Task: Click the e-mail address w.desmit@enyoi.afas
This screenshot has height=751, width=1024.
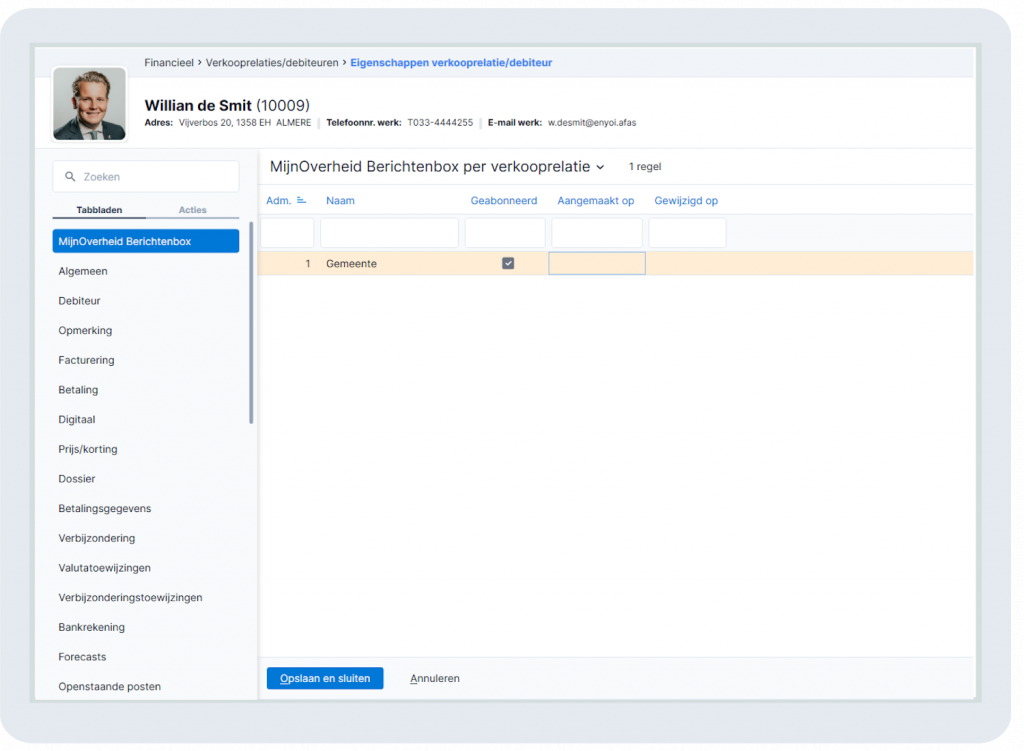Action: [592, 123]
